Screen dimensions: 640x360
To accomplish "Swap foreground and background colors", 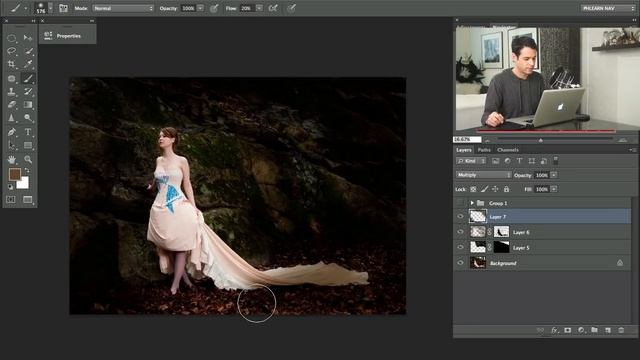I will (x=27, y=171).
